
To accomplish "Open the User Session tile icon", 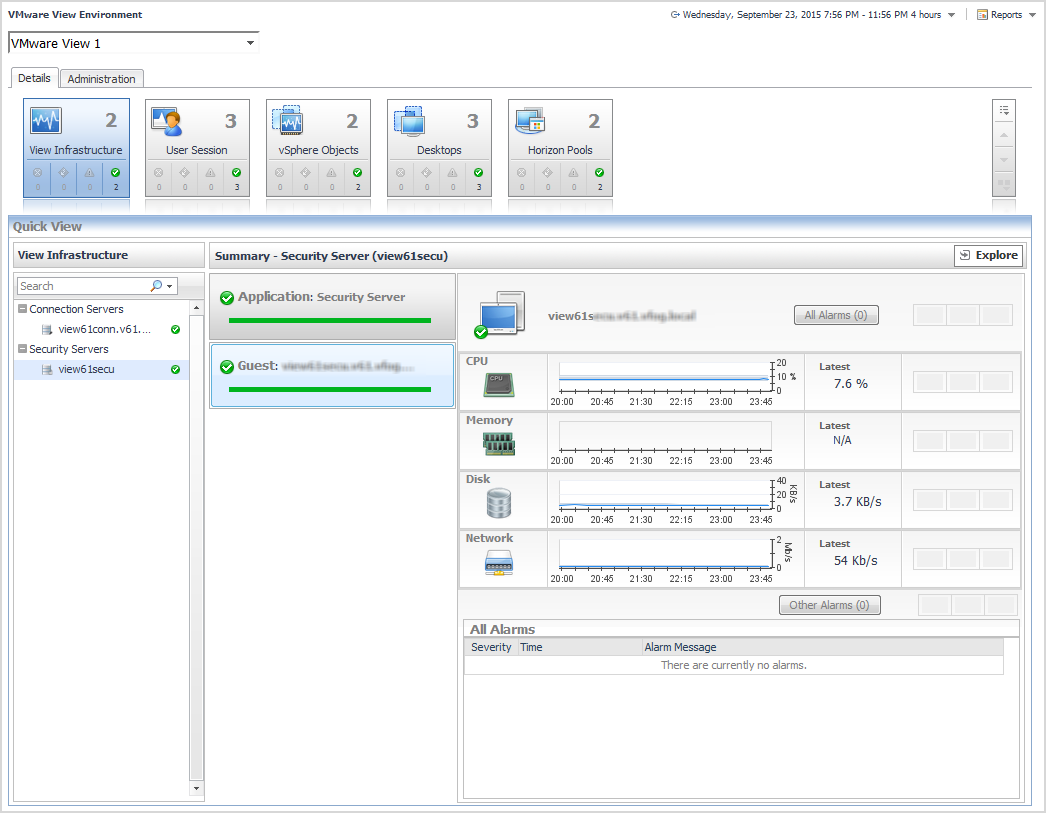I will tap(167, 122).
